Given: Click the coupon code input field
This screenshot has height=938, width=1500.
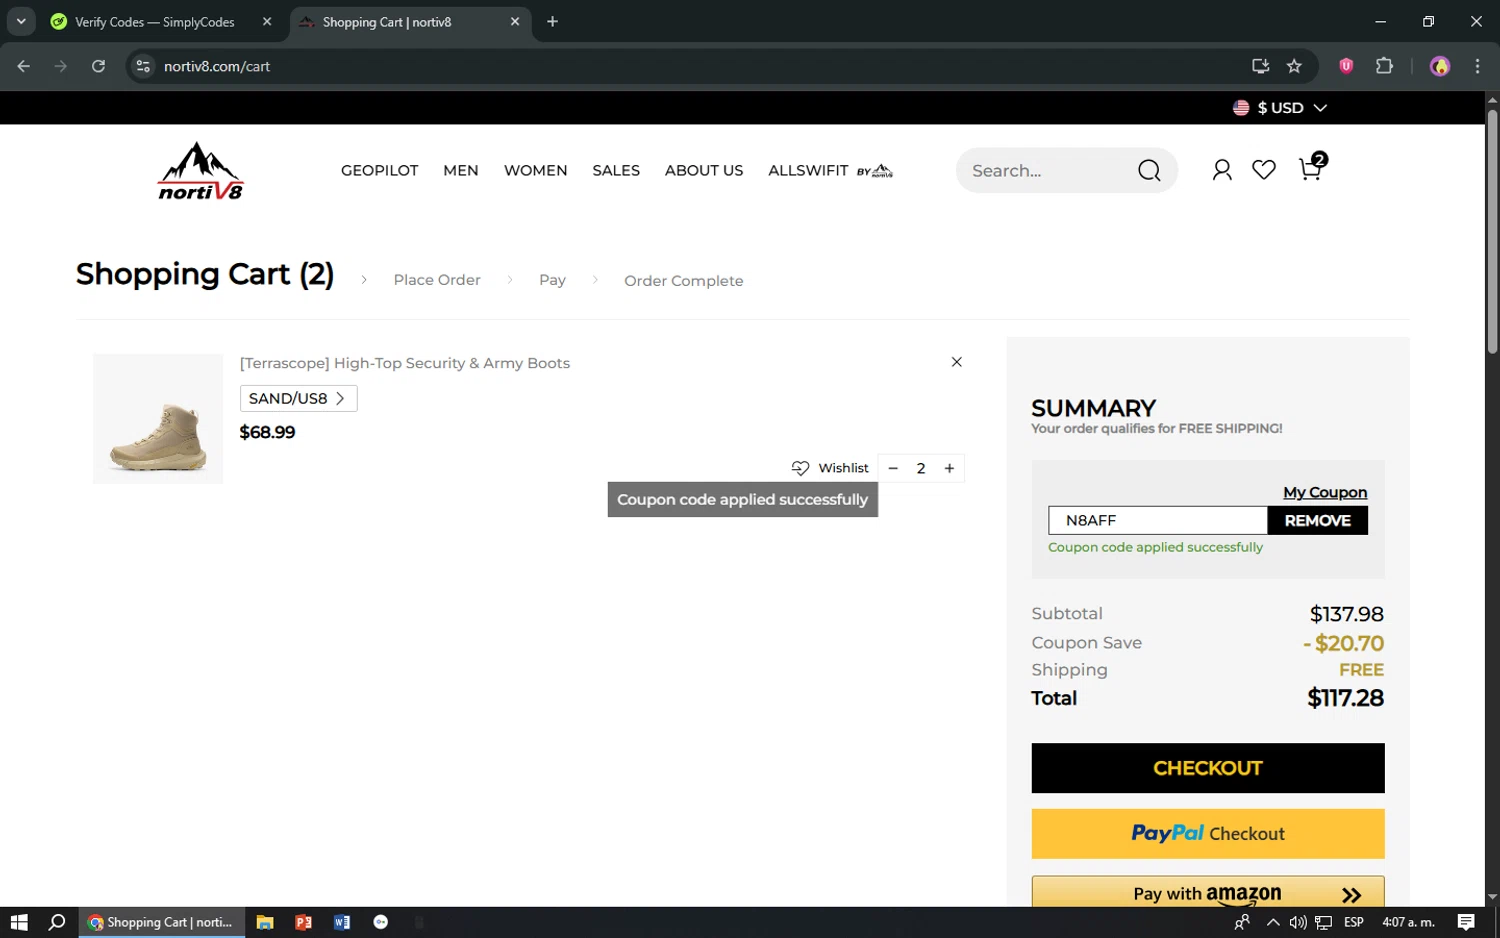Looking at the screenshot, I should [1157, 520].
